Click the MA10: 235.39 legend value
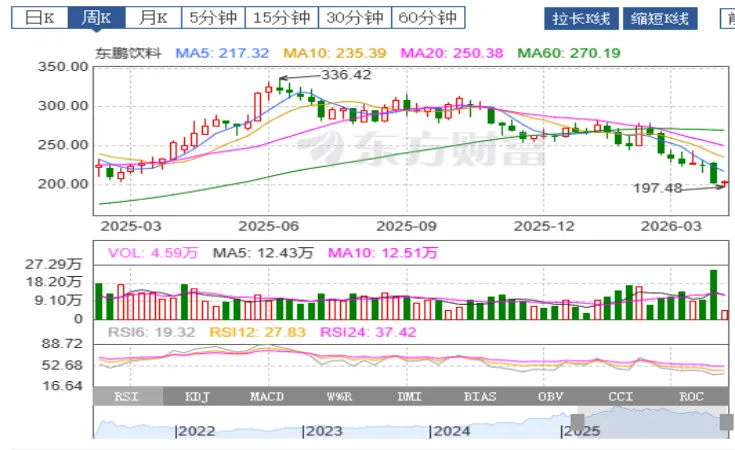 (x=335, y=53)
